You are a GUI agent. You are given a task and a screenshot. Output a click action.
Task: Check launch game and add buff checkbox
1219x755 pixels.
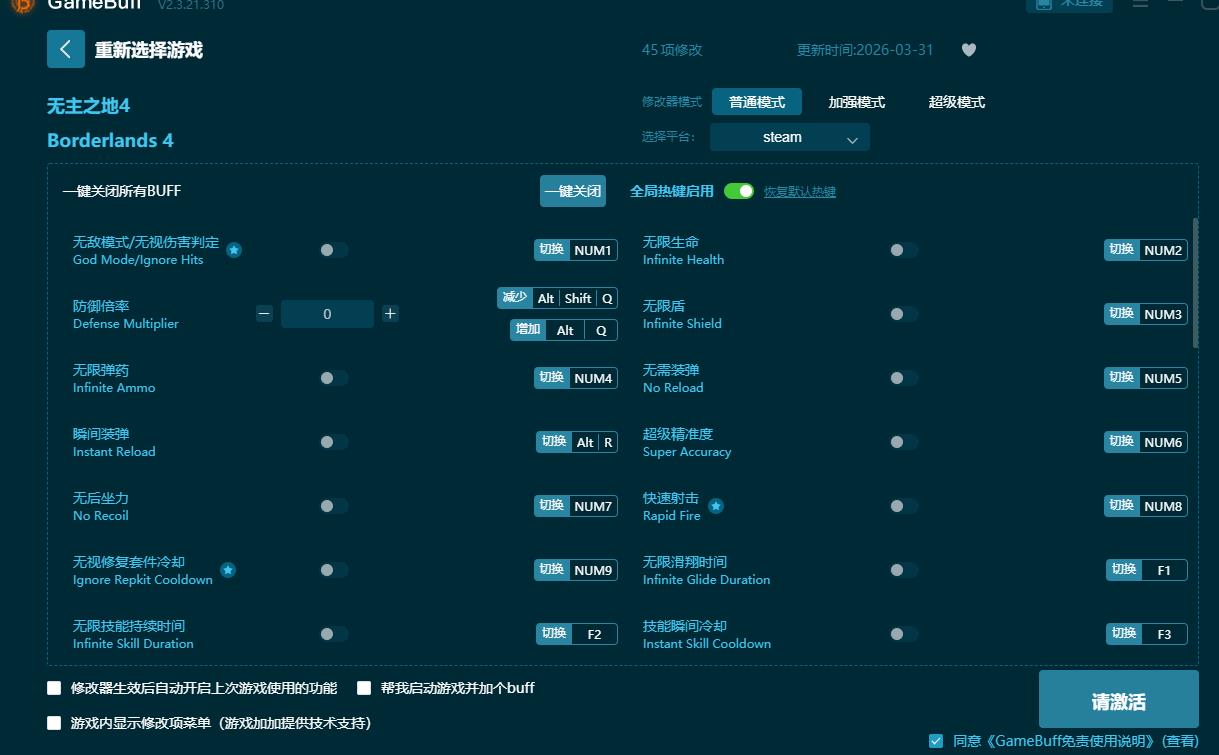[364, 688]
